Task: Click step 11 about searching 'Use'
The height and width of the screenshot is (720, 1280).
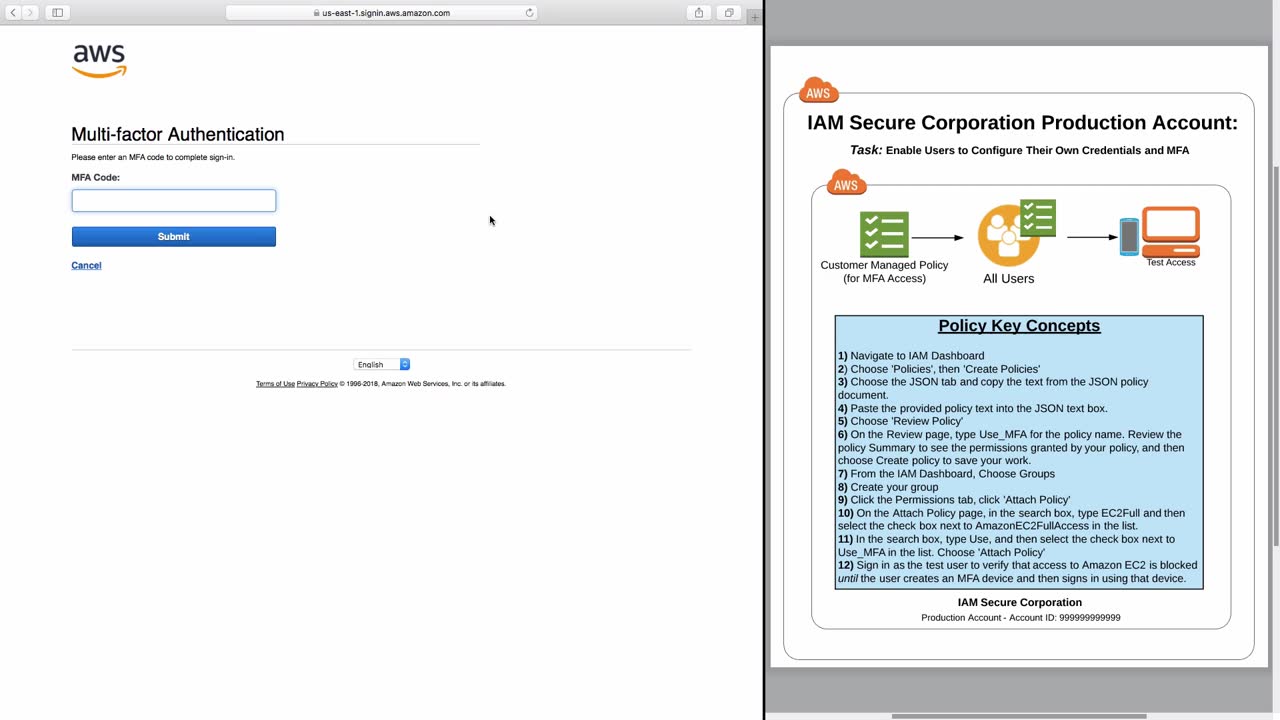Action: pos(1007,545)
